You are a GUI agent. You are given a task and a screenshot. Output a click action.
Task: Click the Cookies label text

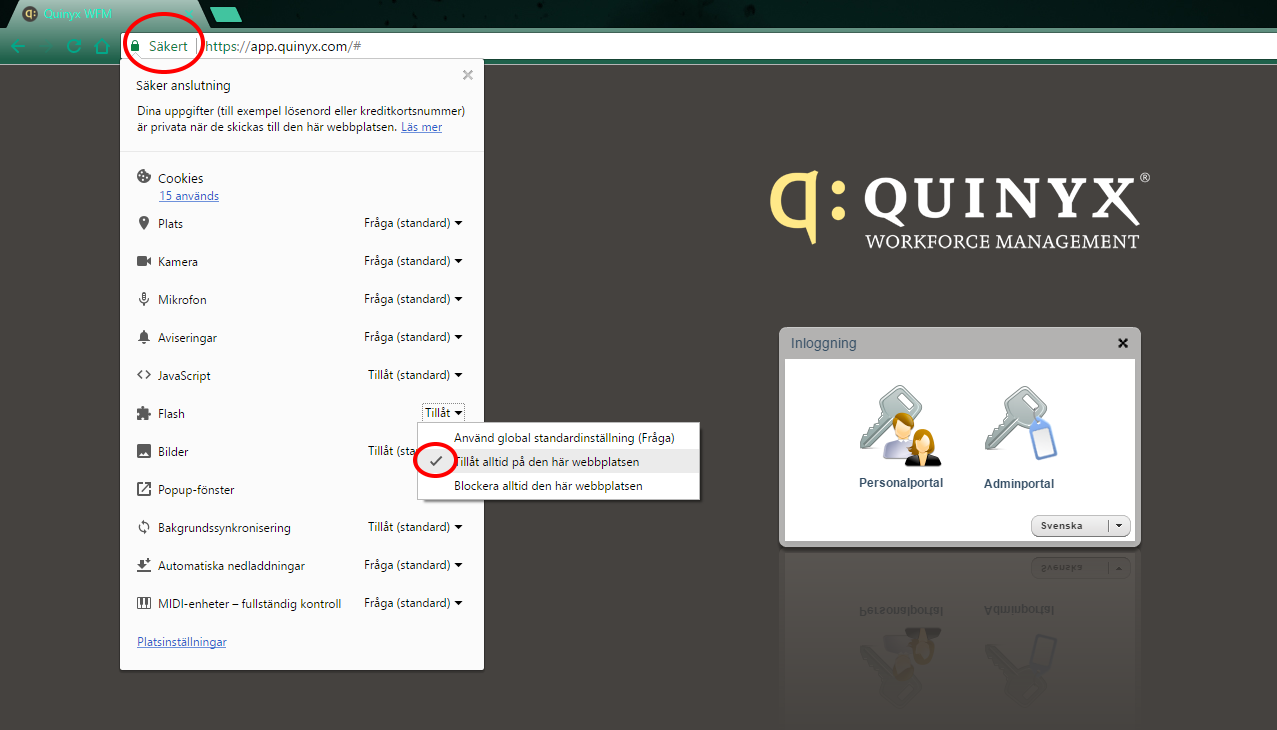click(x=181, y=178)
